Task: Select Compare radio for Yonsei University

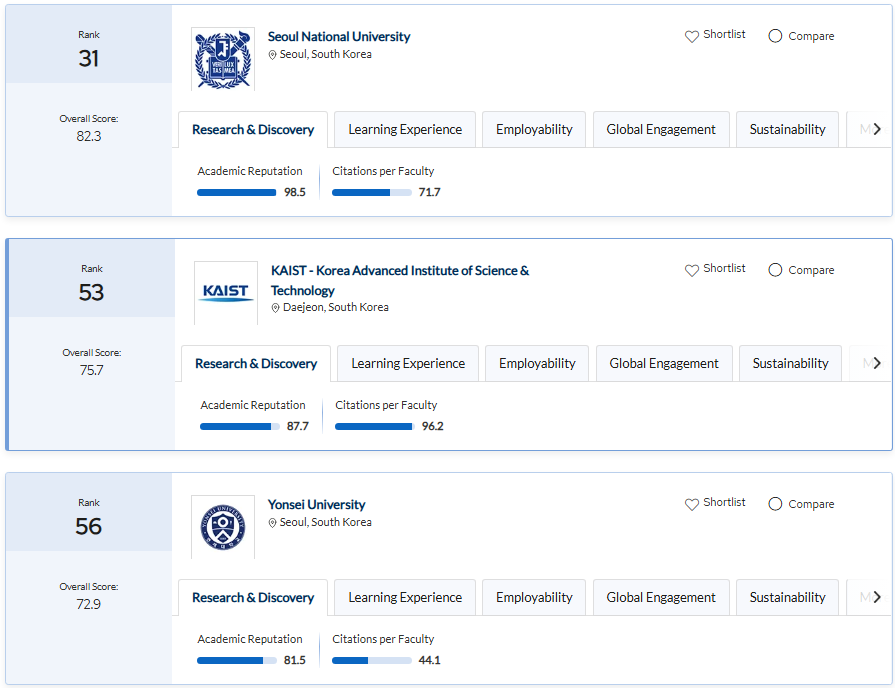Action: click(775, 504)
